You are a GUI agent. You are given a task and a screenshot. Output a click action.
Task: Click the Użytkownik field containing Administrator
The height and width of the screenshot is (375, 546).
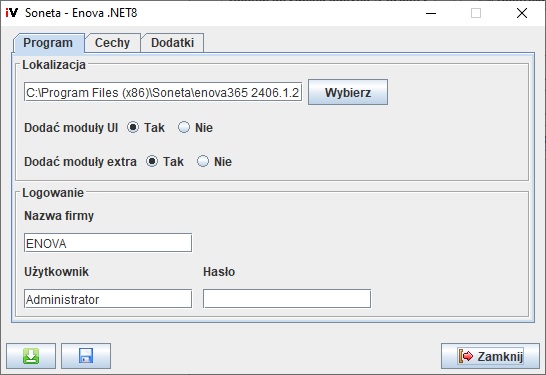pyautogui.click(x=108, y=299)
